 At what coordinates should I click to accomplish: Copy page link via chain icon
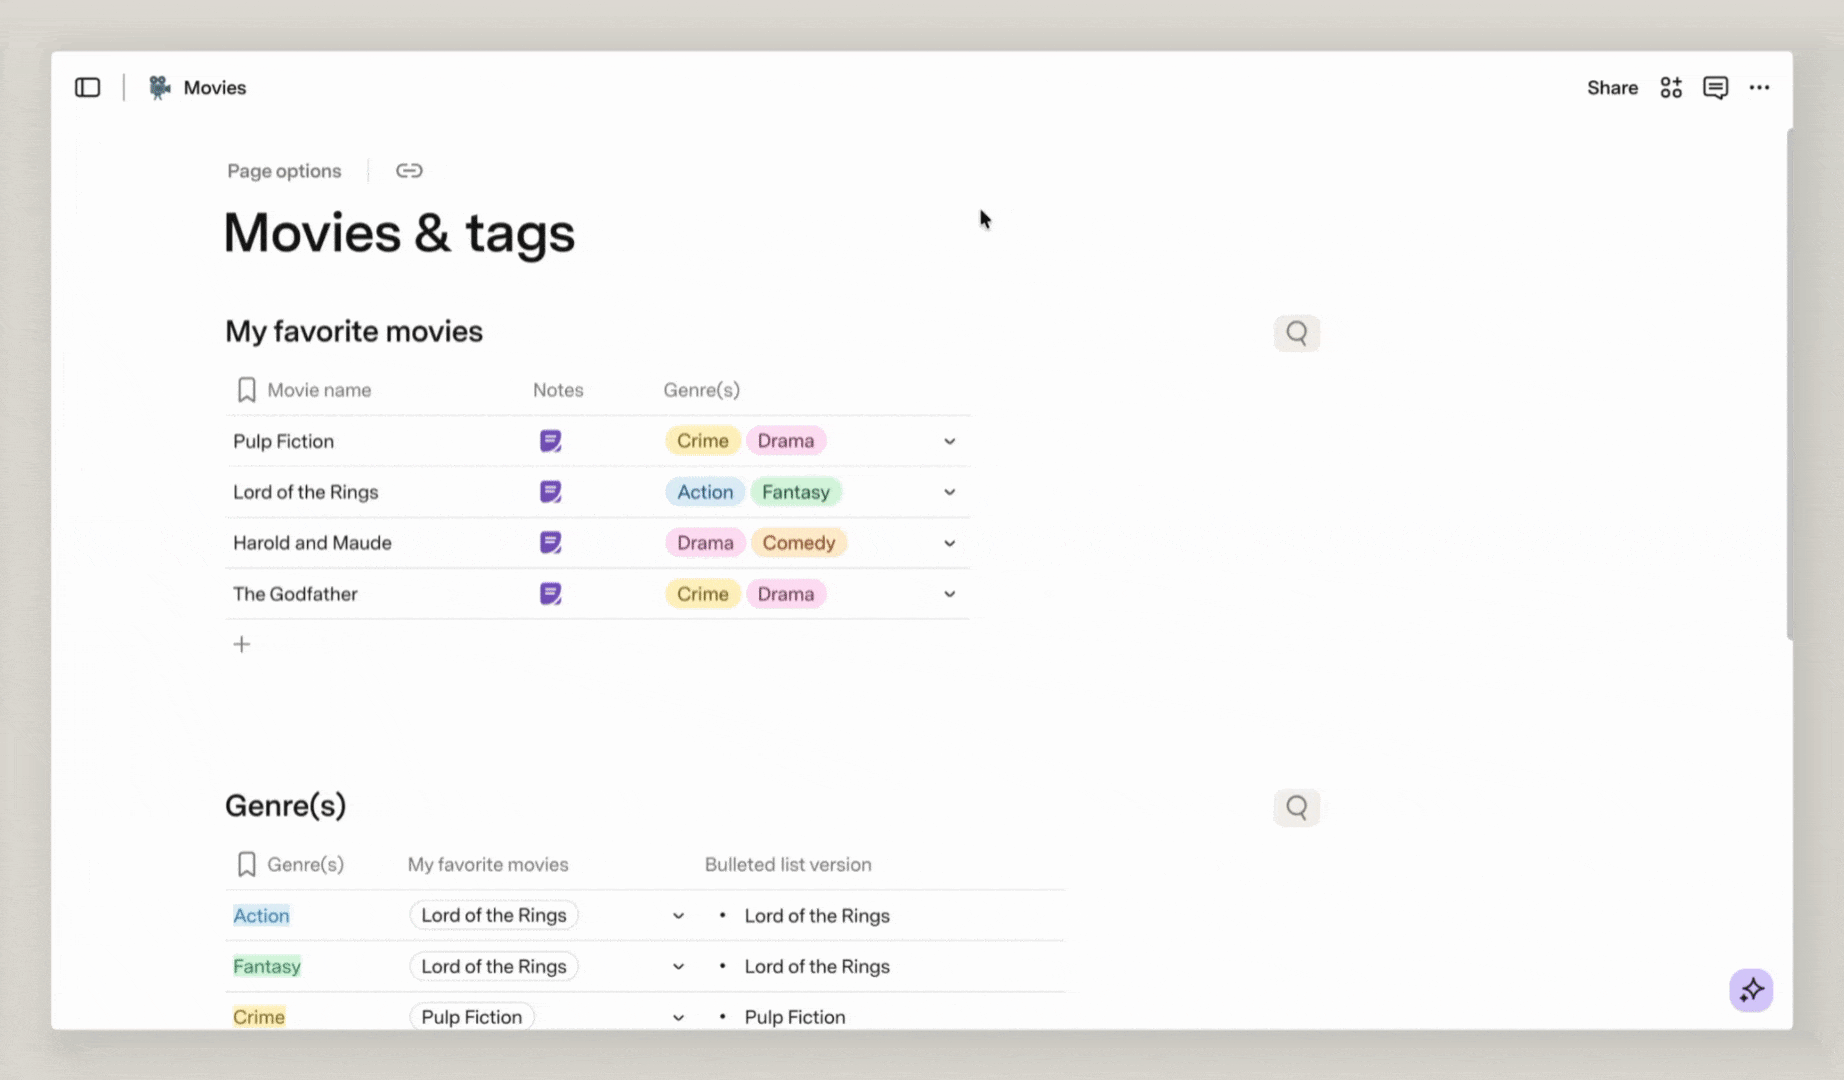409,171
